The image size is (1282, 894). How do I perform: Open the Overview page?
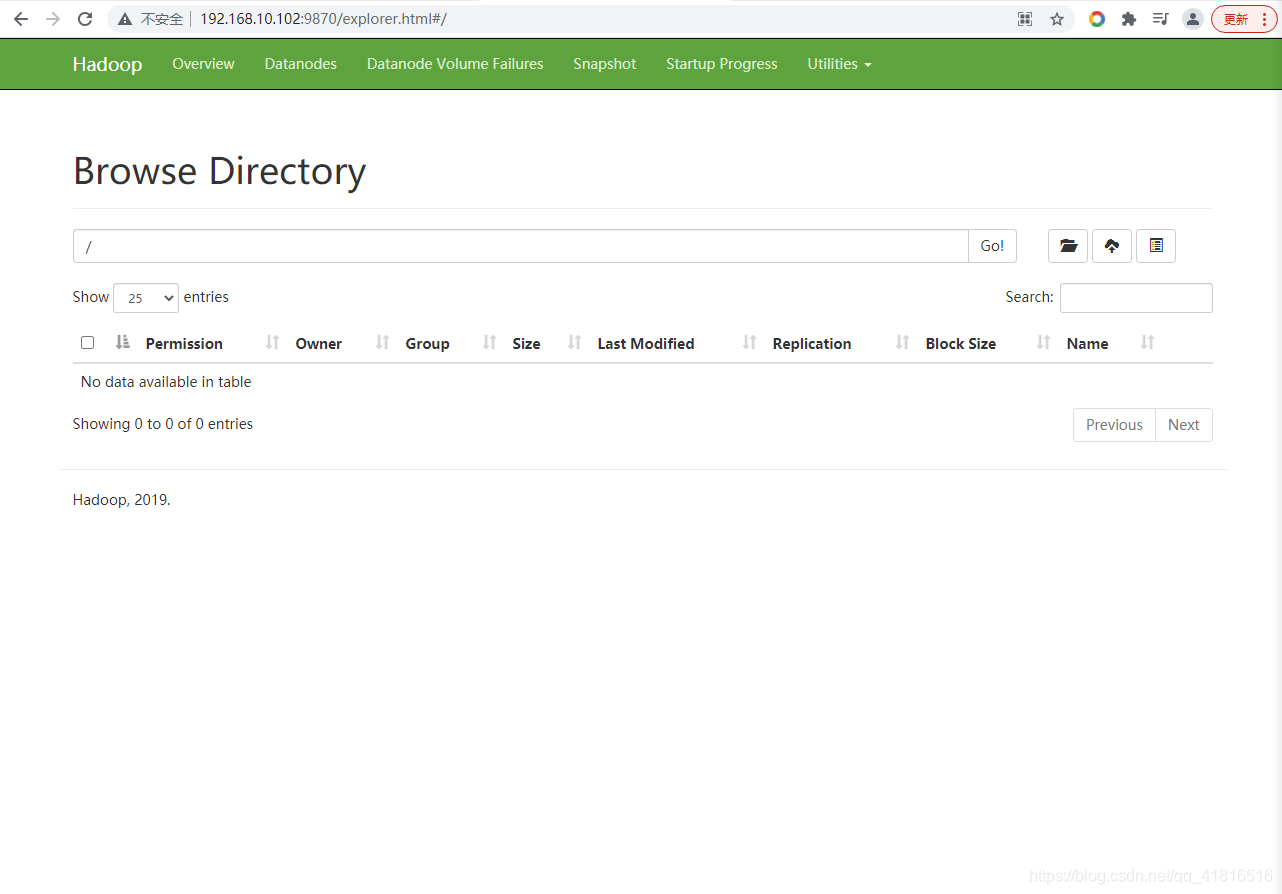click(x=203, y=64)
